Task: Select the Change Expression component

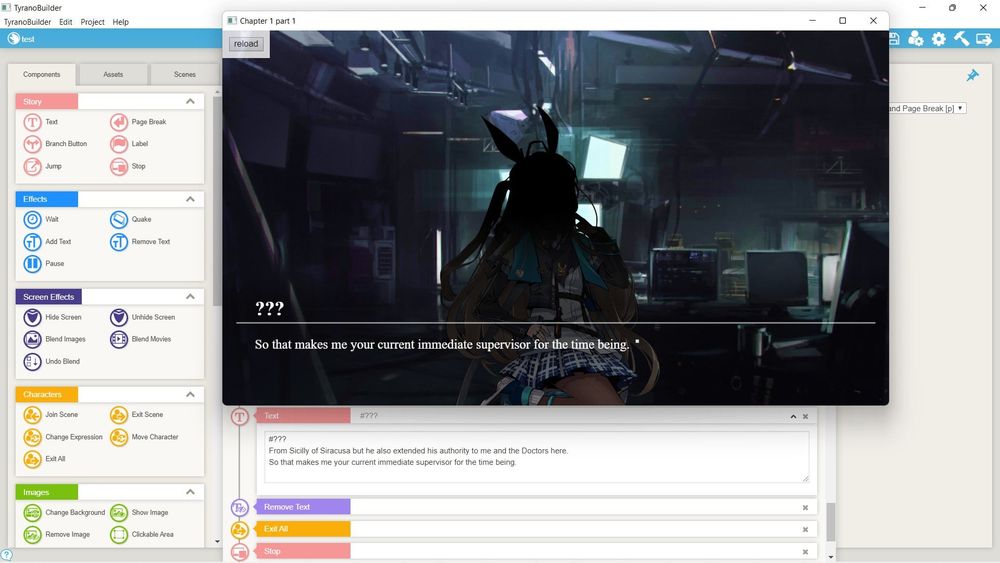Action: 63,437
